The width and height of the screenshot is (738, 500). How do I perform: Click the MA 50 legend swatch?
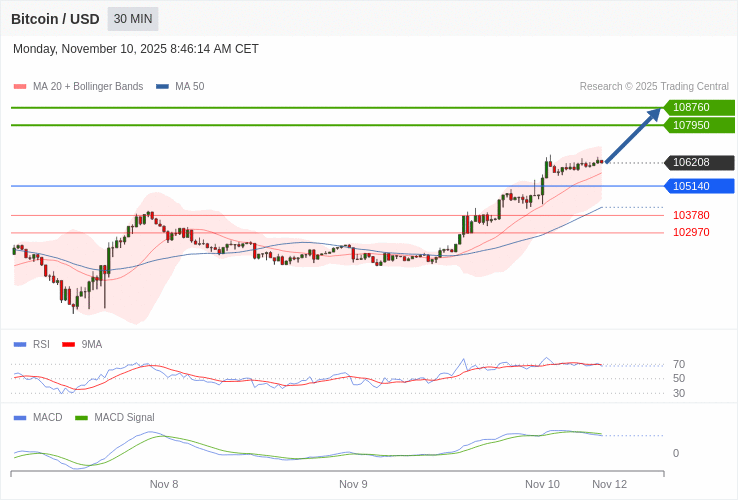[162, 87]
